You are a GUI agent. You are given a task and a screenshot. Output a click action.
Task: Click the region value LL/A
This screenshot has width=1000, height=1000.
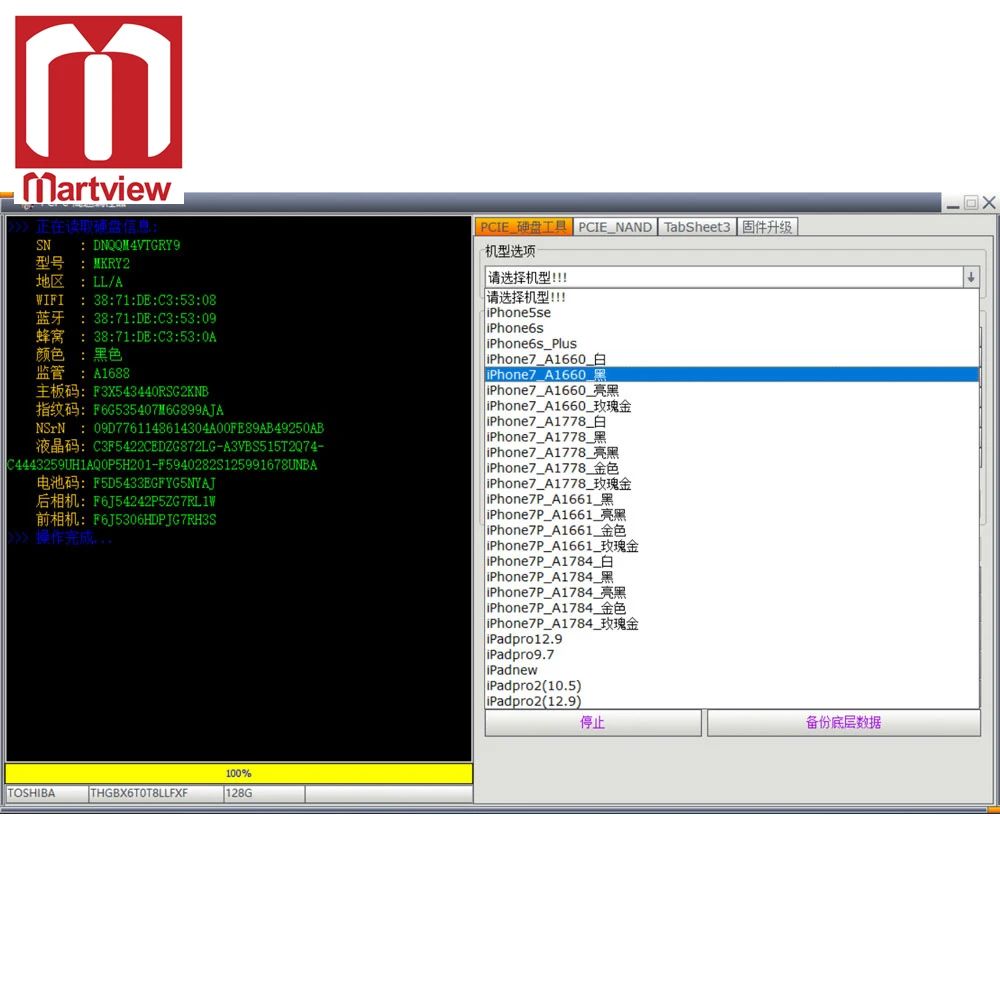(108, 282)
